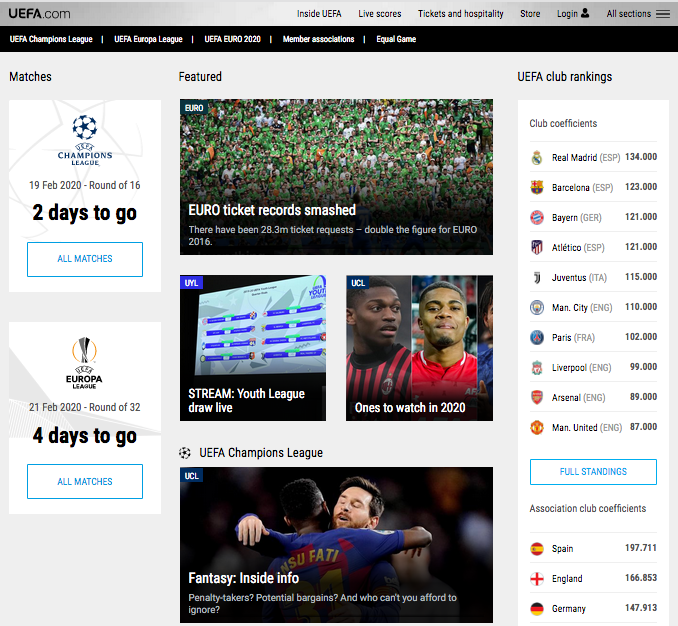678x626 pixels.
Task: Open the Store link
Action: [x=530, y=14]
